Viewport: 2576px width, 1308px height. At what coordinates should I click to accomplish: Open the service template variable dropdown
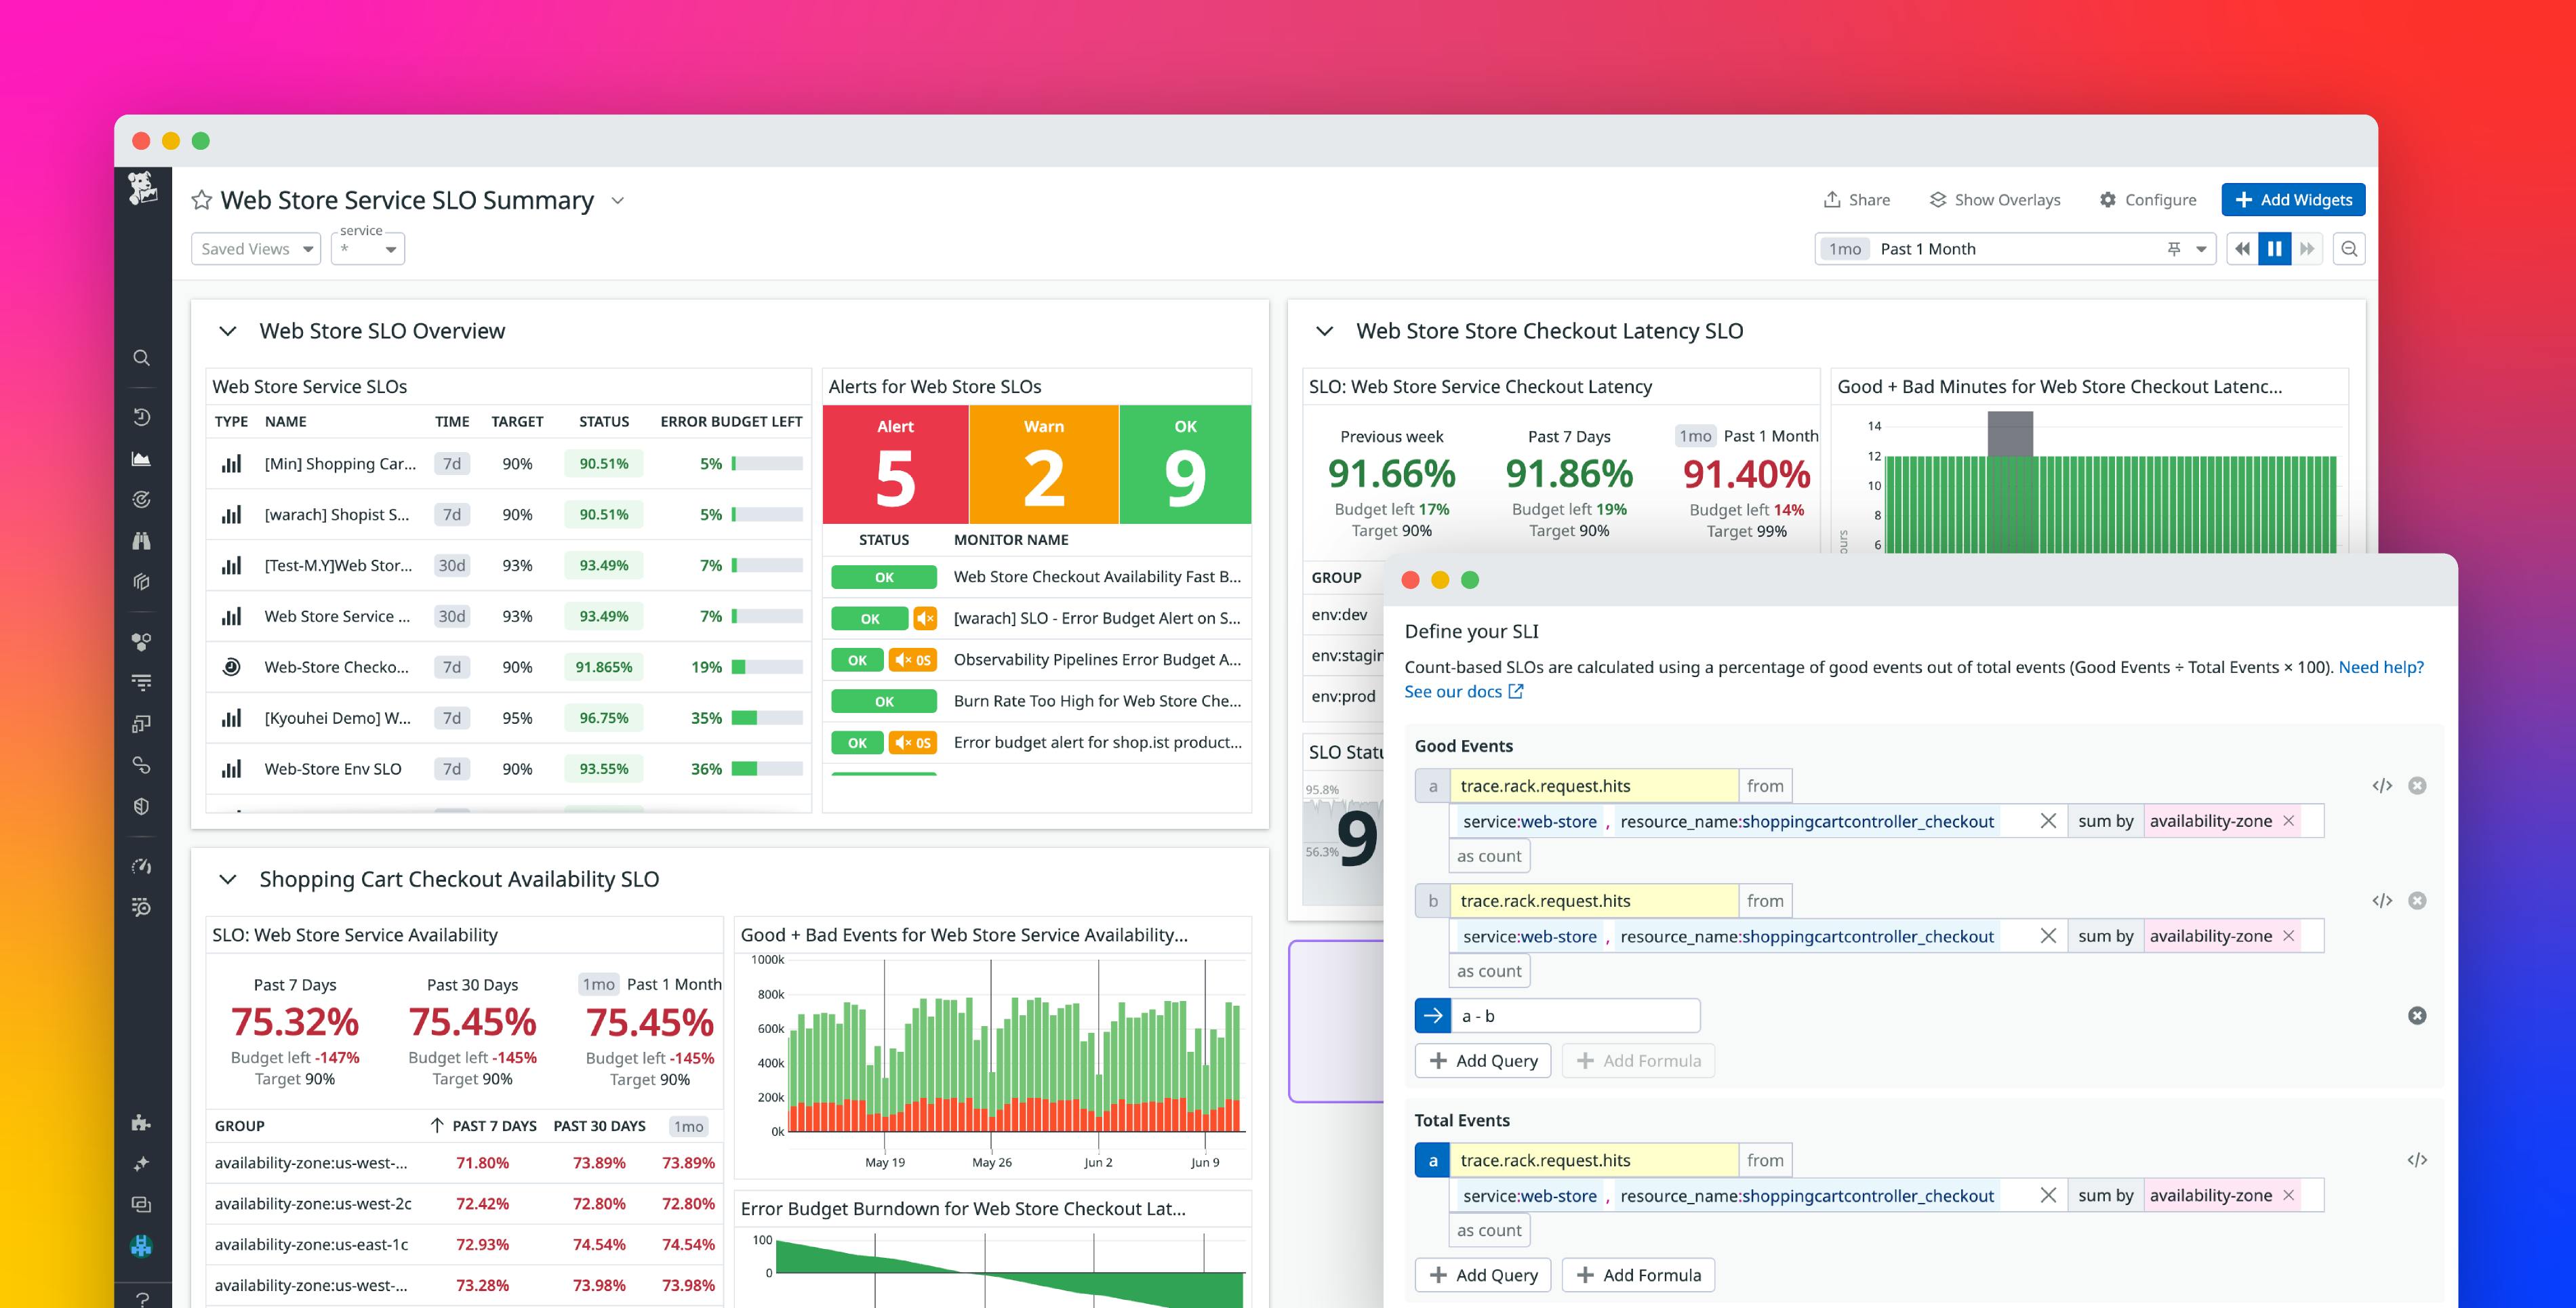(x=368, y=248)
